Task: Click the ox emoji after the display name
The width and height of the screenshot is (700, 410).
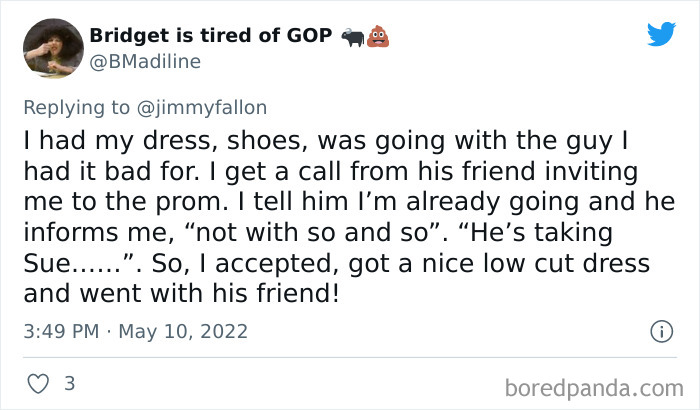Action: click(x=353, y=36)
